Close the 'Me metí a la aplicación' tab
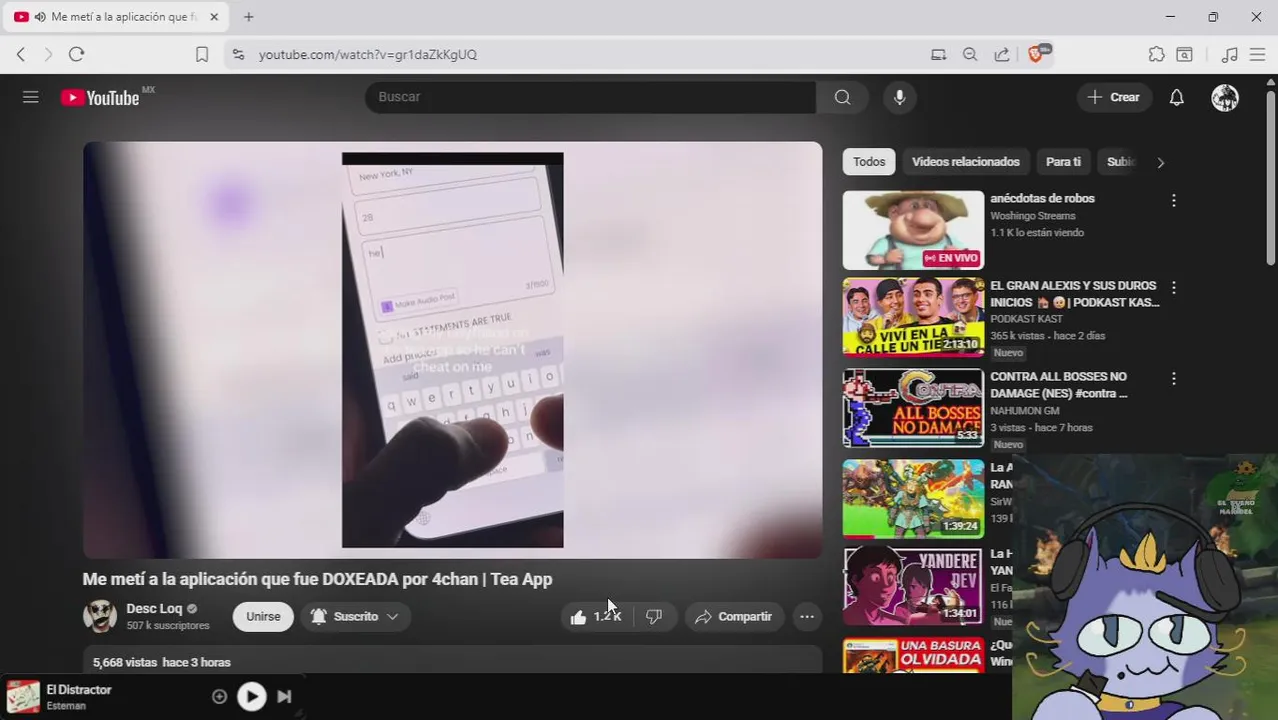Image resolution: width=1278 pixels, height=720 pixels. click(x=214, y=17)
